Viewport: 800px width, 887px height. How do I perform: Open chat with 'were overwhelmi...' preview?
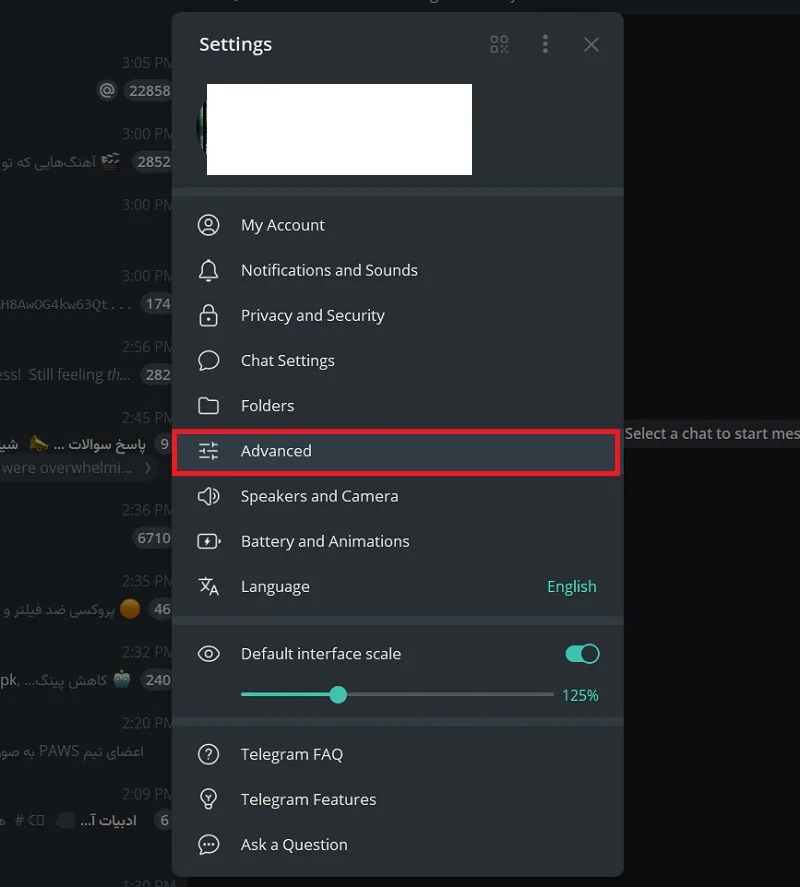76,468
